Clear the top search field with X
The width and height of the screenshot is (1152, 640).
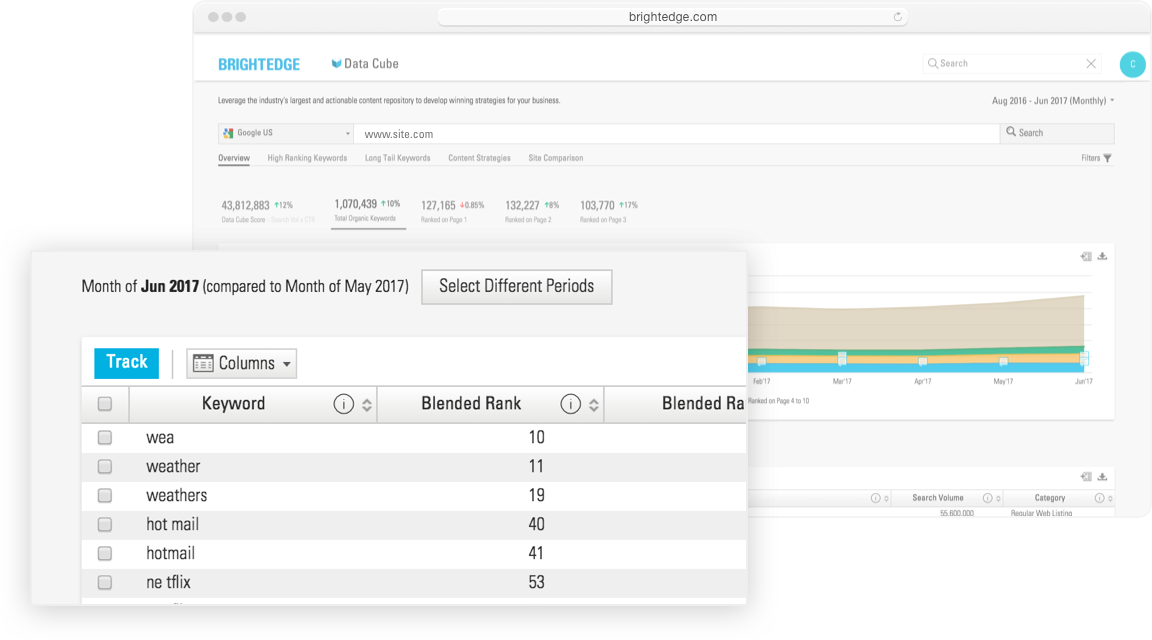pos(1090,64)
